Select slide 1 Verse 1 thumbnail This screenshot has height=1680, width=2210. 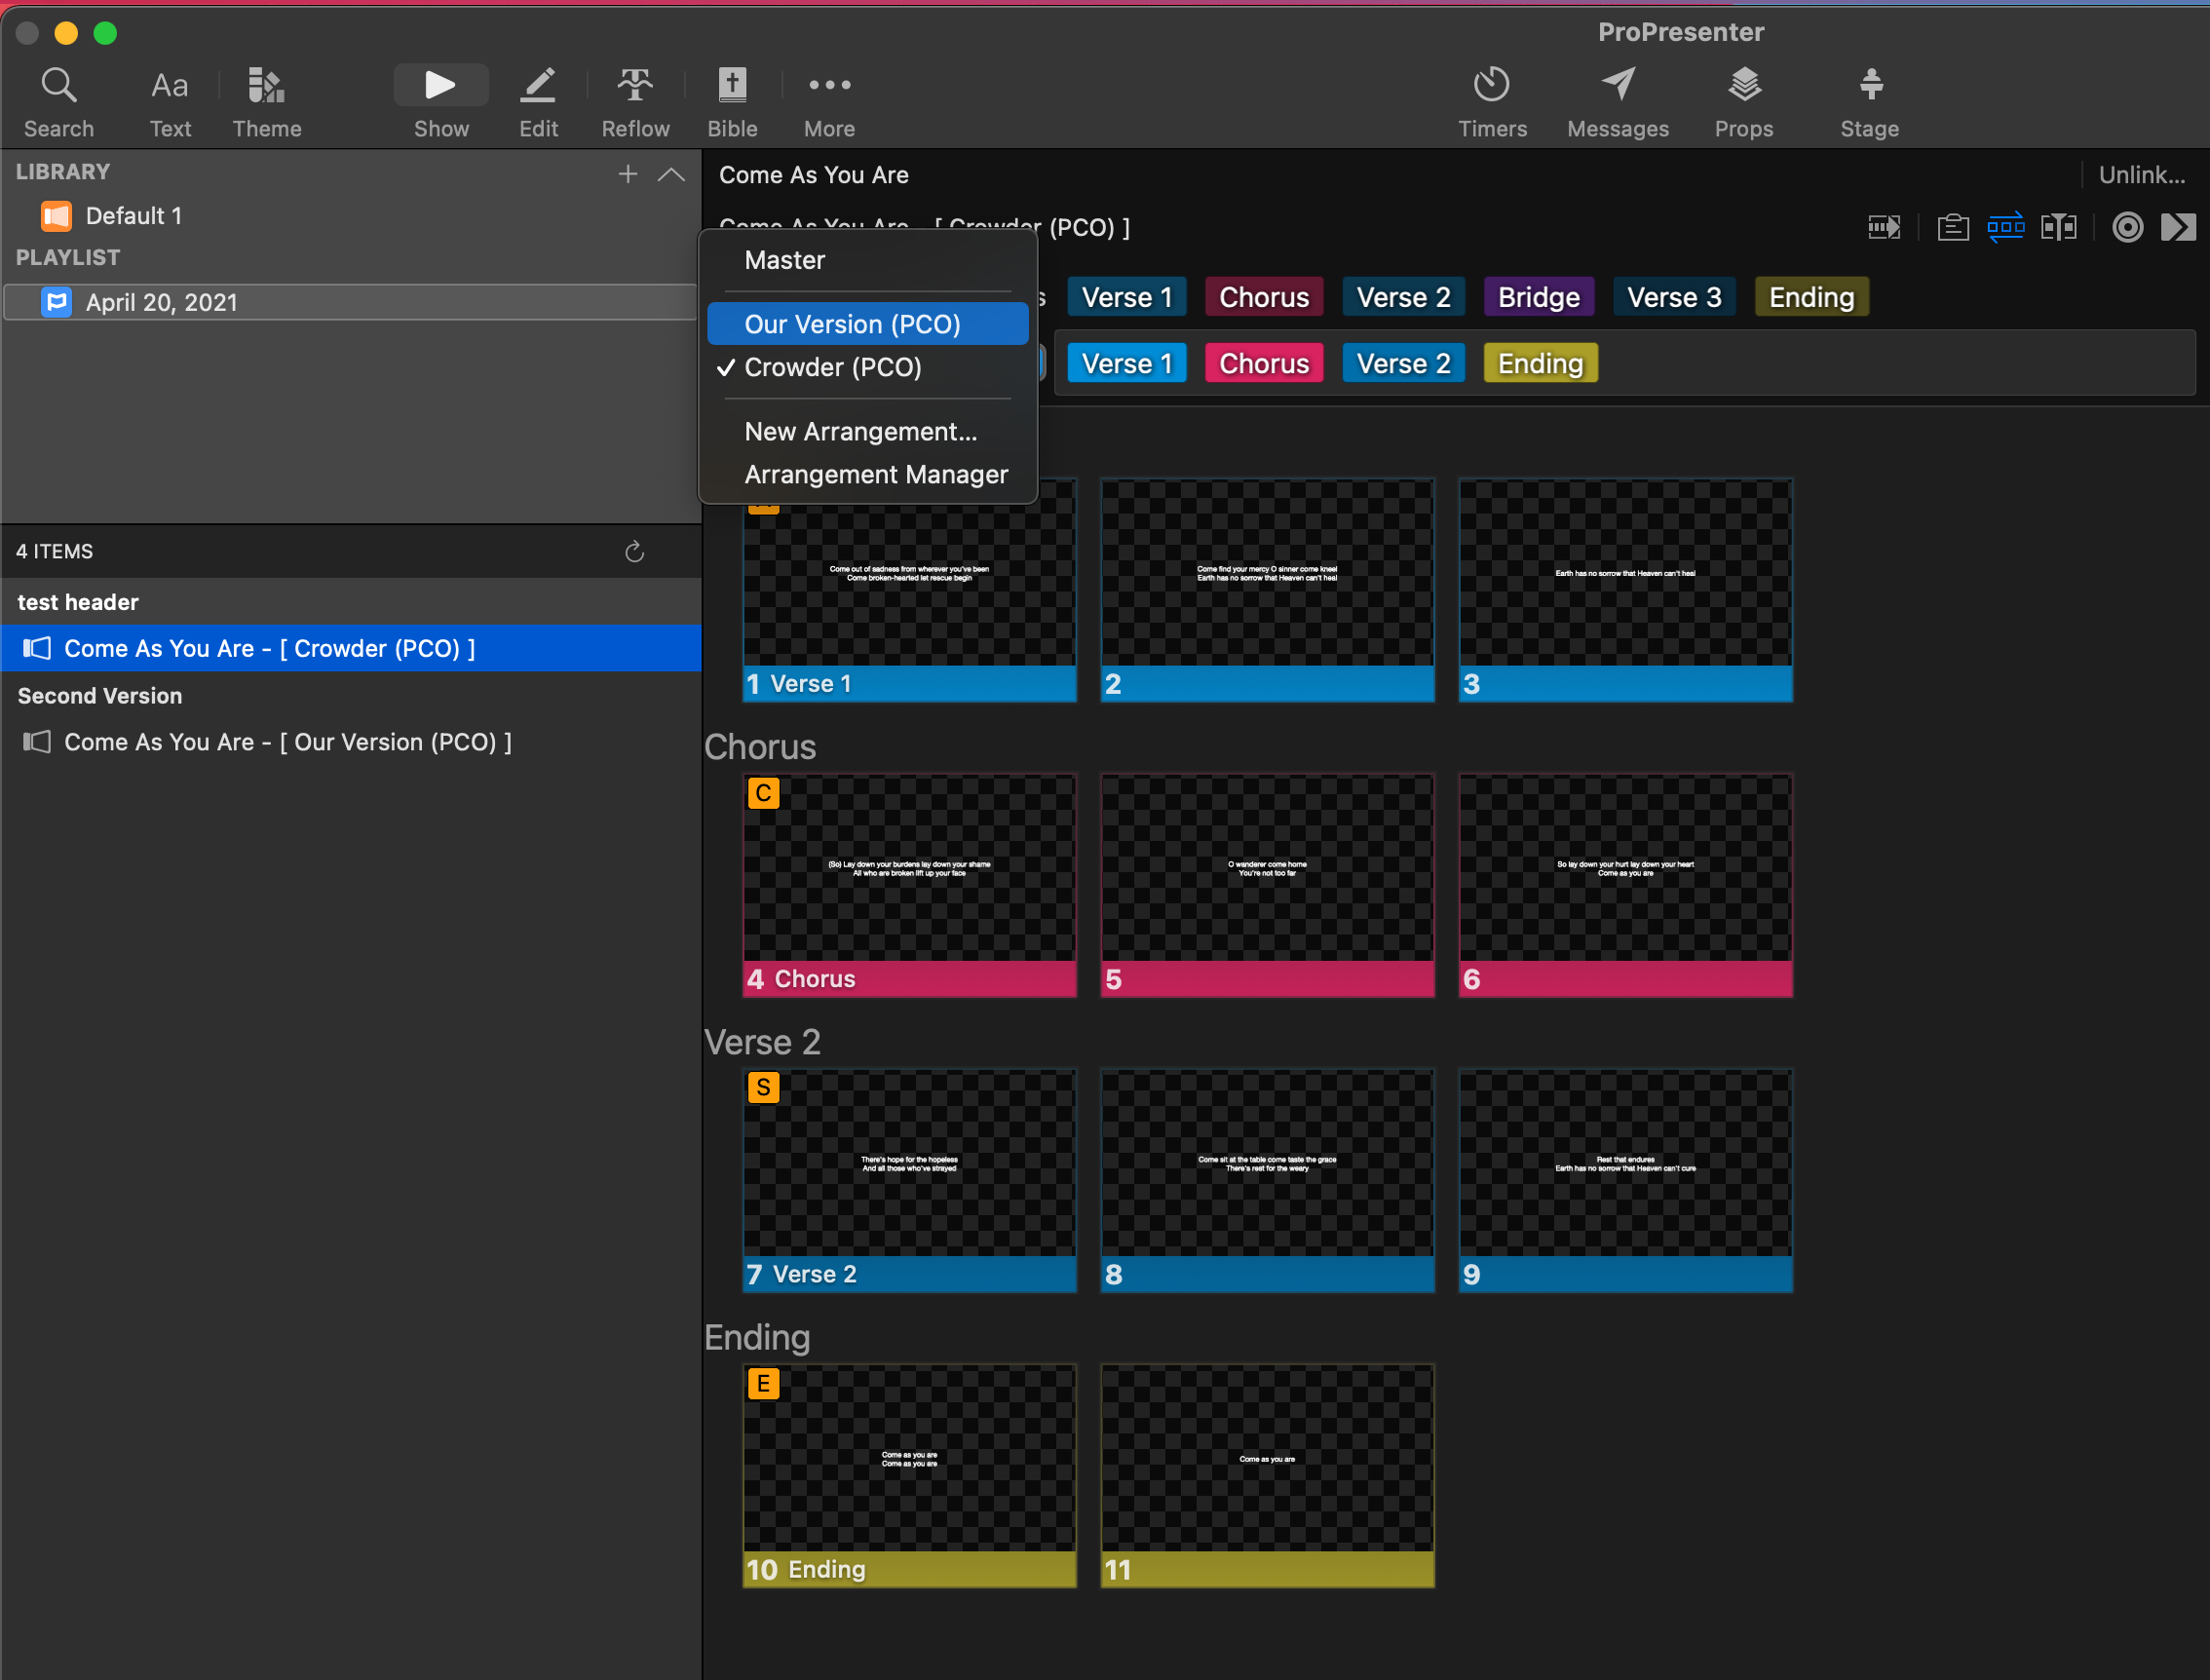909,590
